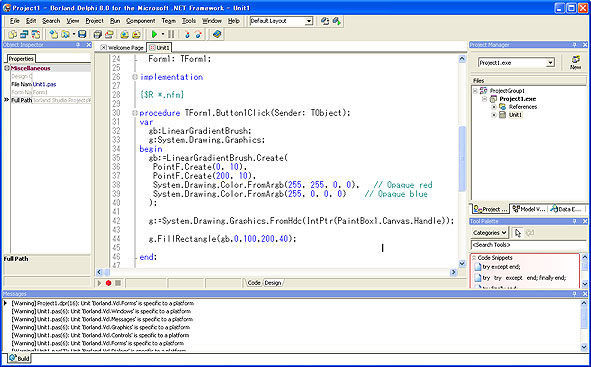The height and width of the screenshot is (367, 591).
Task: Click the Save All toolbar icon
Action: pyautogui.click(x=98, y=34)
